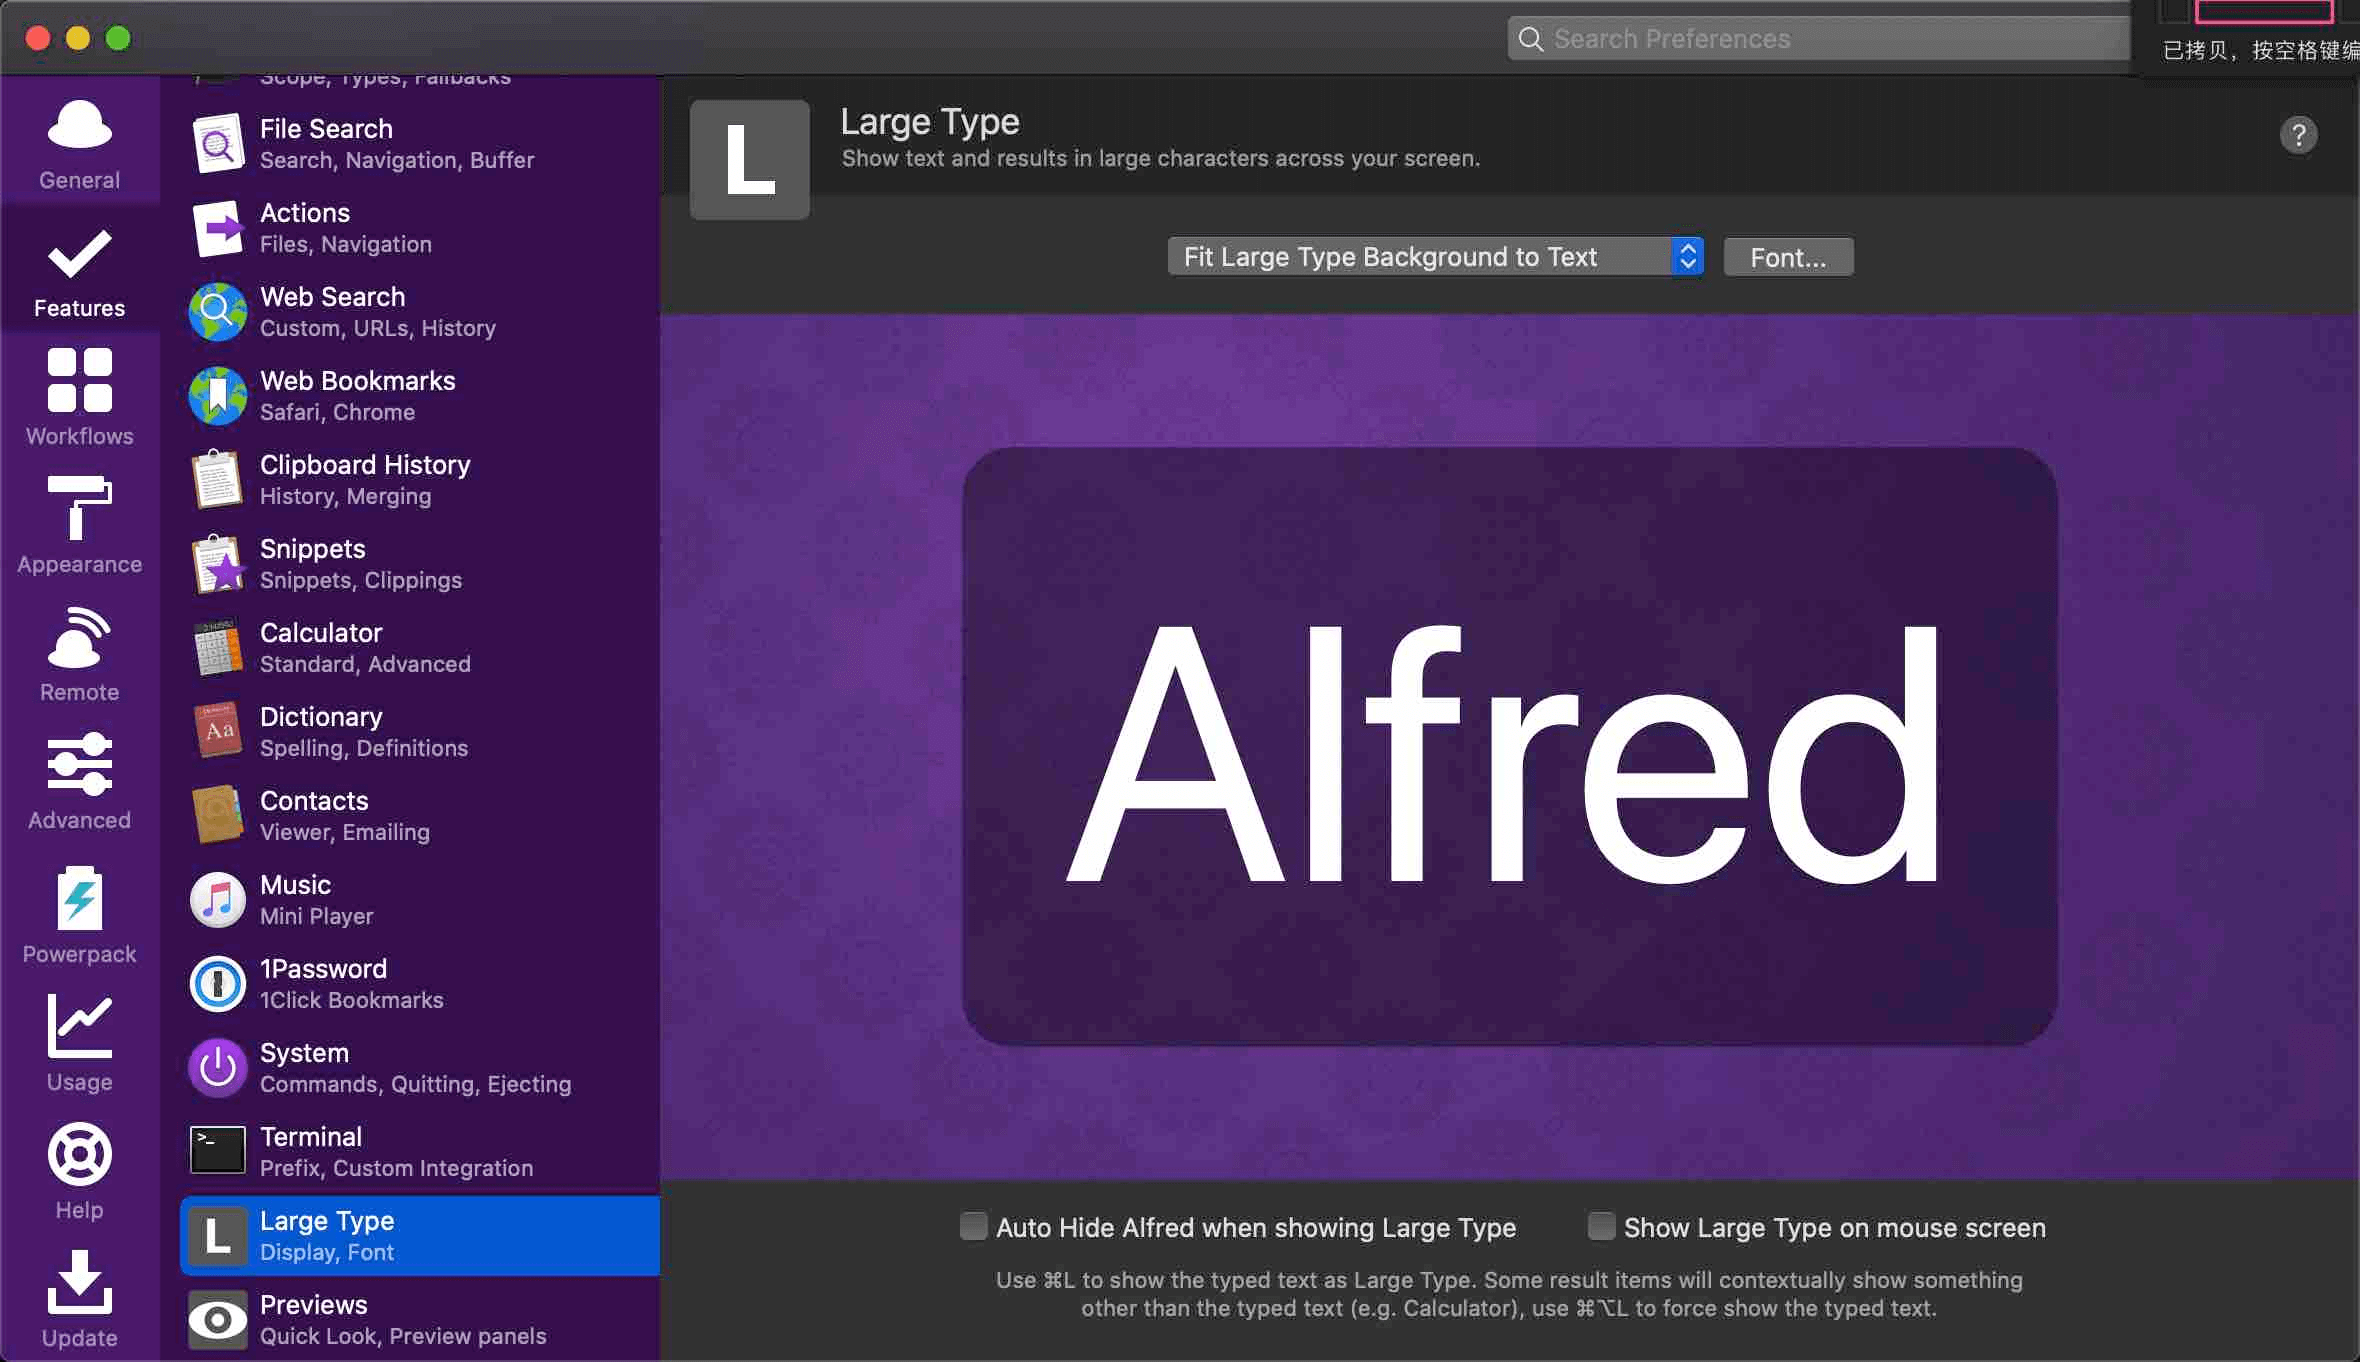This screenshot has height=1362, width=2360.
Task: Click the large L header icon
Action: 750,160
